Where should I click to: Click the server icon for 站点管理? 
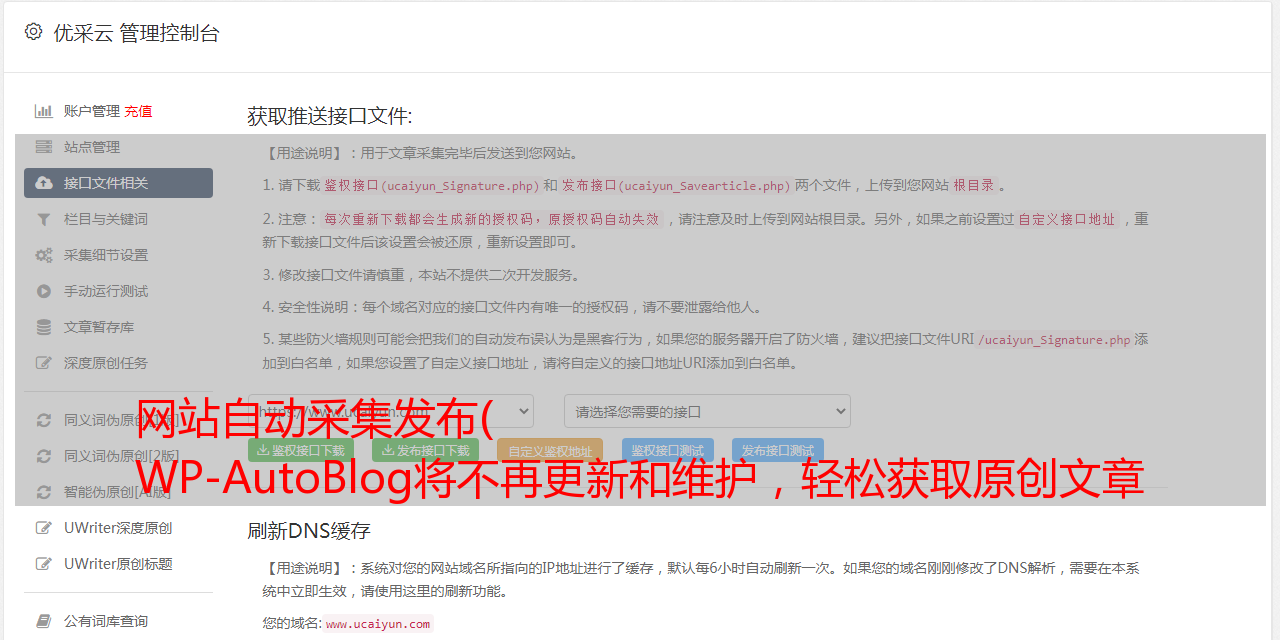coord(44,147)
